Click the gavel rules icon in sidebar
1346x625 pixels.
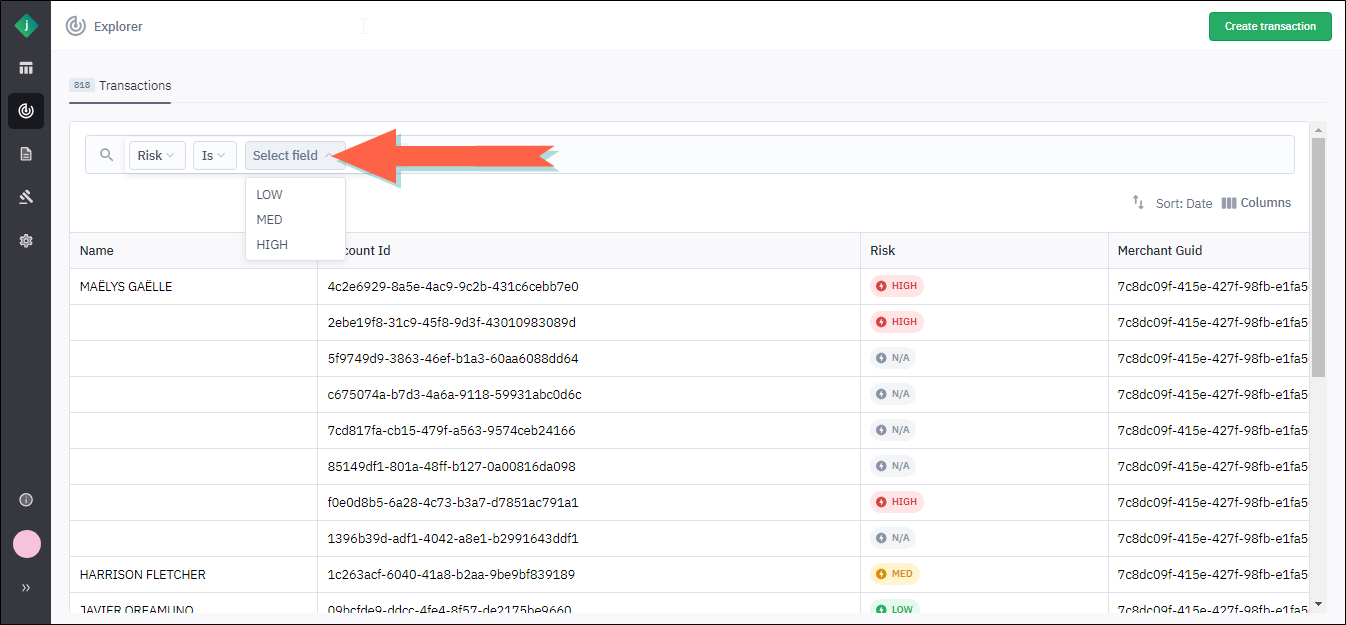click(x=26, y=197)
